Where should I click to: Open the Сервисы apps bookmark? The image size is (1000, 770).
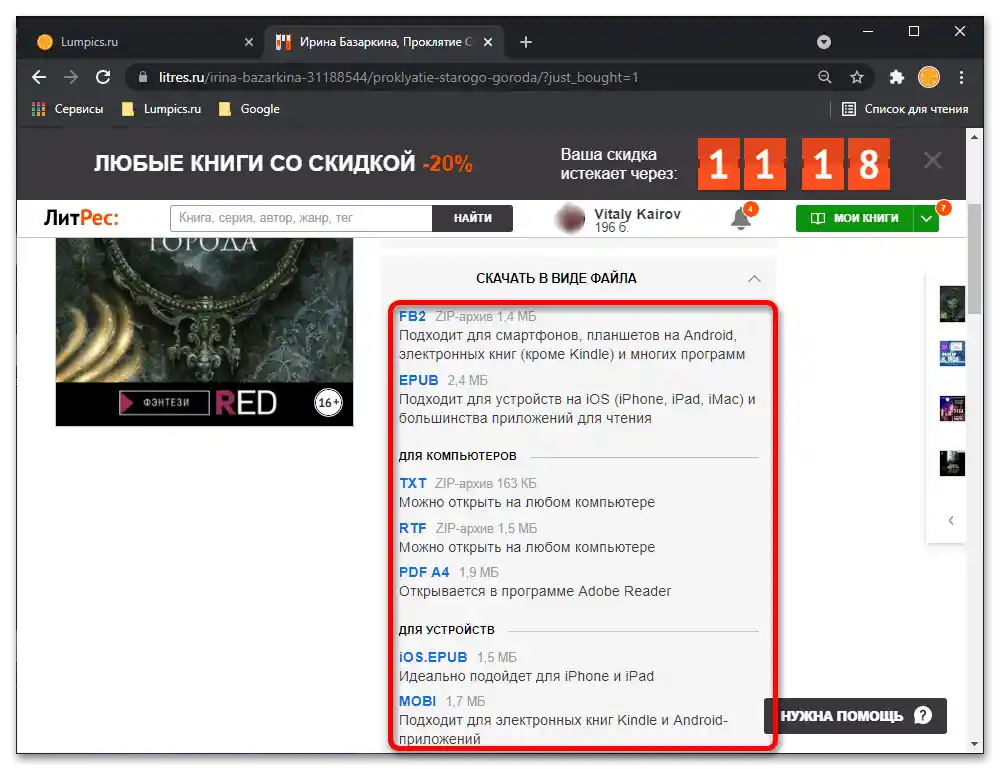[x=68, y=109]
